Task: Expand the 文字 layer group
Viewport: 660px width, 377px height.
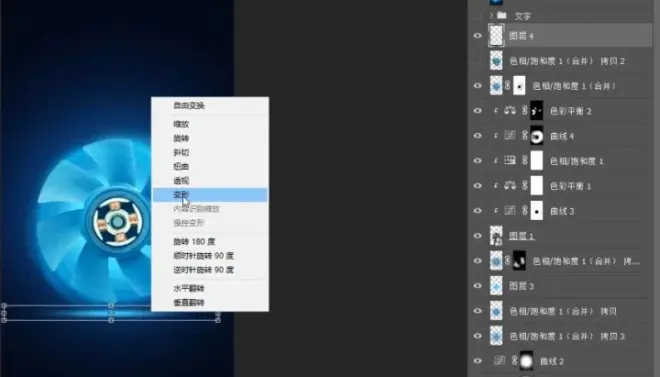Action: pos(491,16)
